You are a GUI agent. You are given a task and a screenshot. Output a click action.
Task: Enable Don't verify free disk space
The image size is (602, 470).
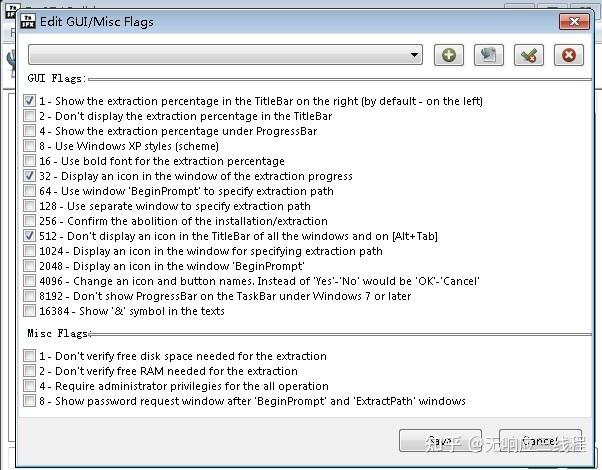(x=29, y=356)
